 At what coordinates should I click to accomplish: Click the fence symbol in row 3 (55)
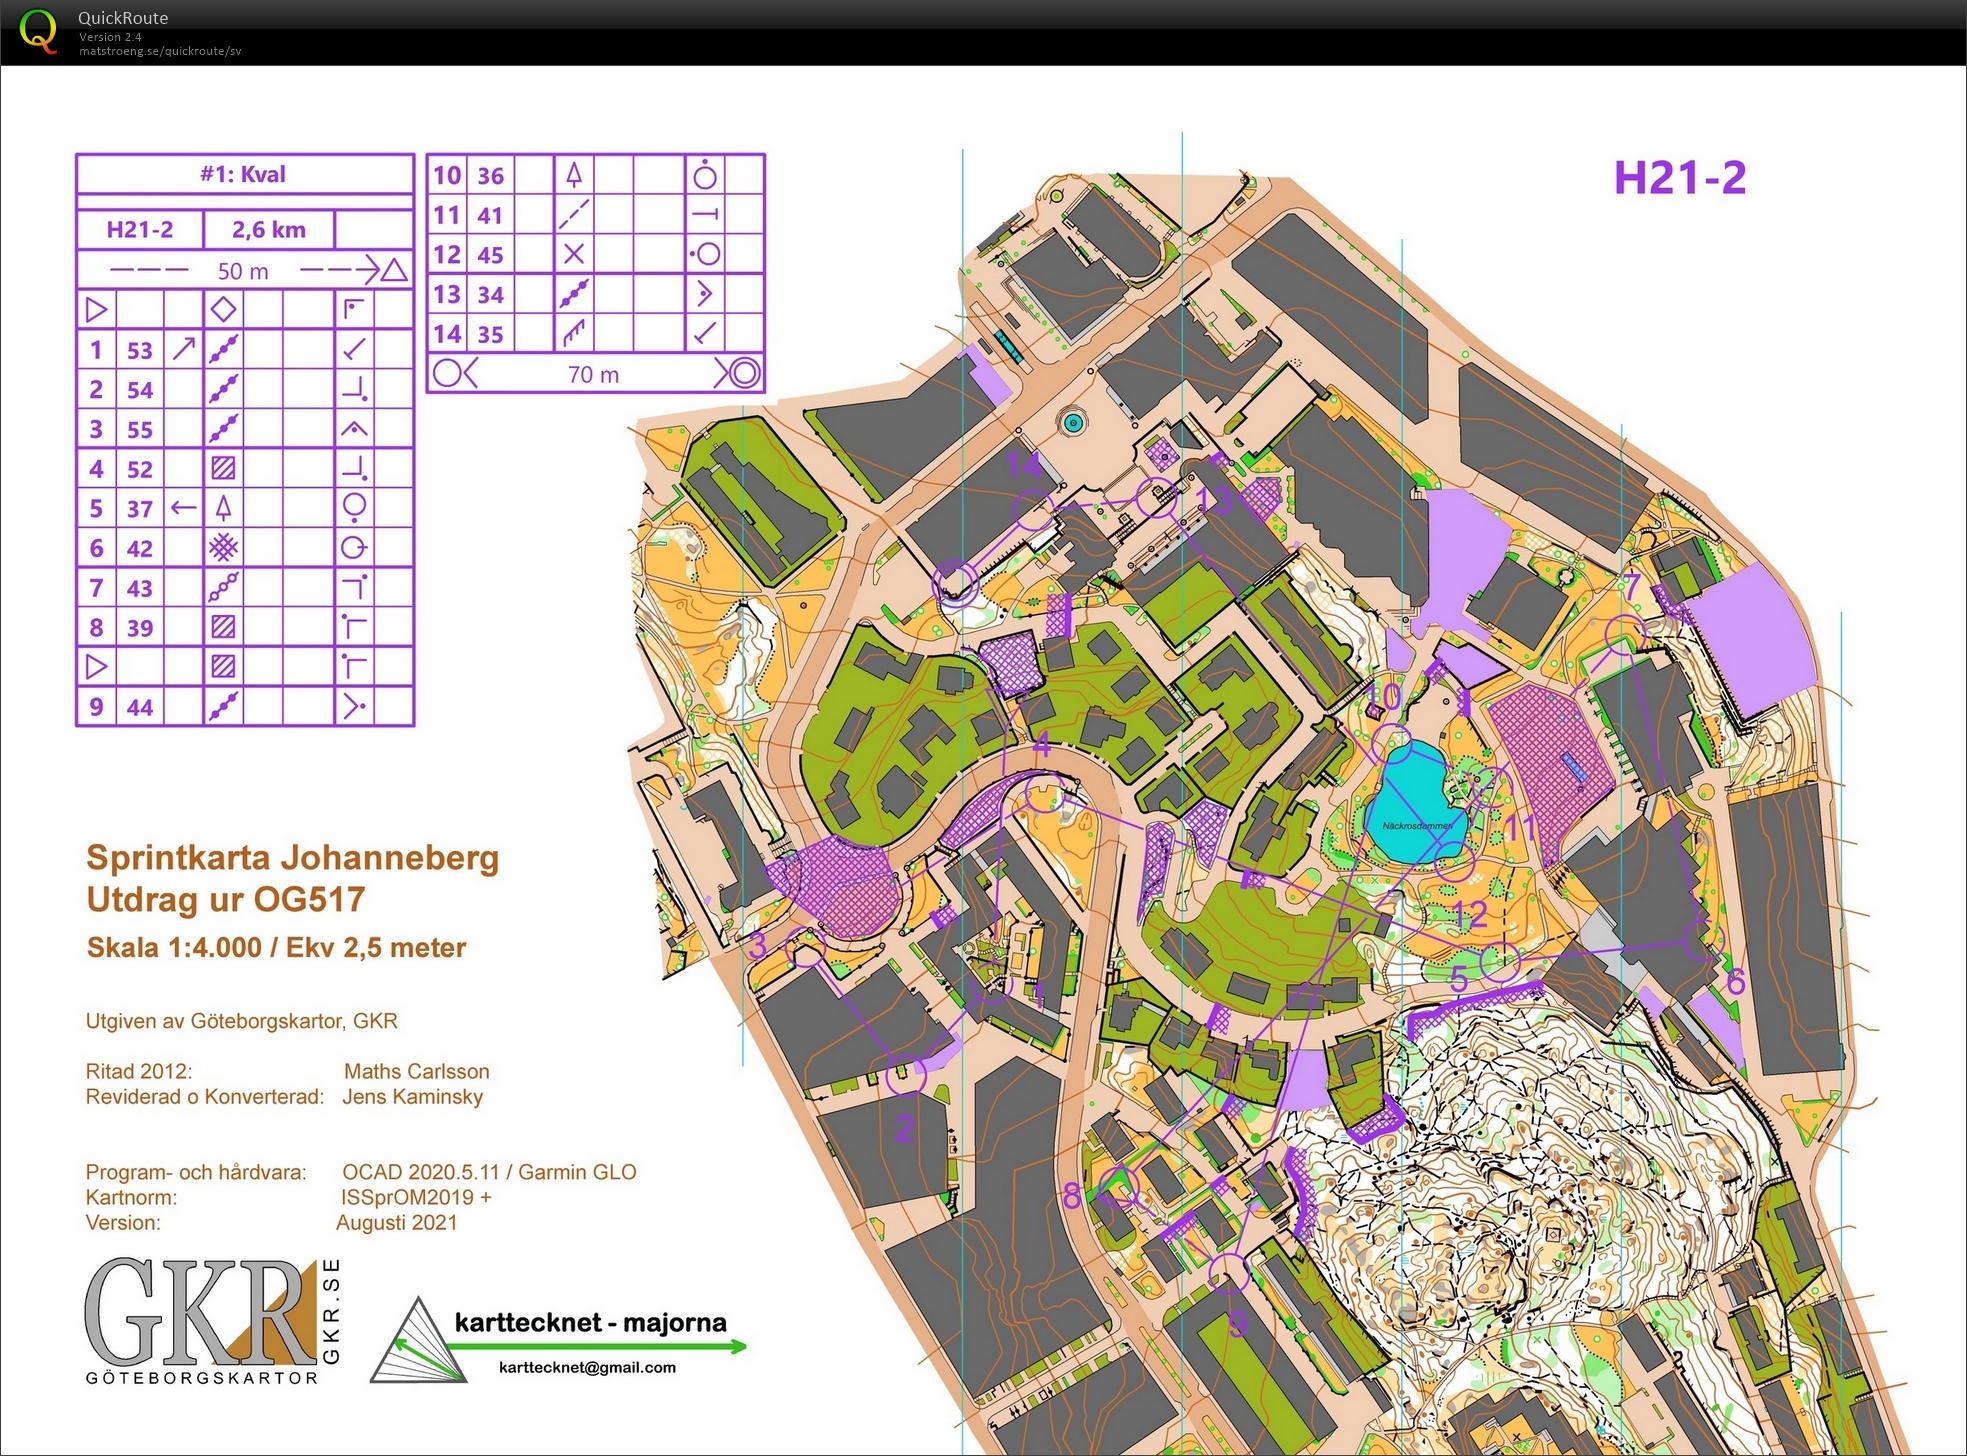[224, 428]
